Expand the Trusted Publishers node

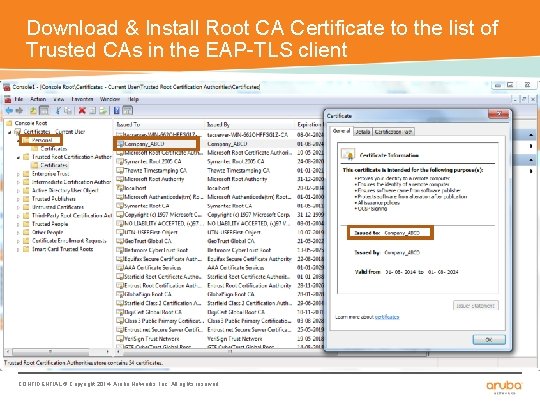tap(18, 199)
